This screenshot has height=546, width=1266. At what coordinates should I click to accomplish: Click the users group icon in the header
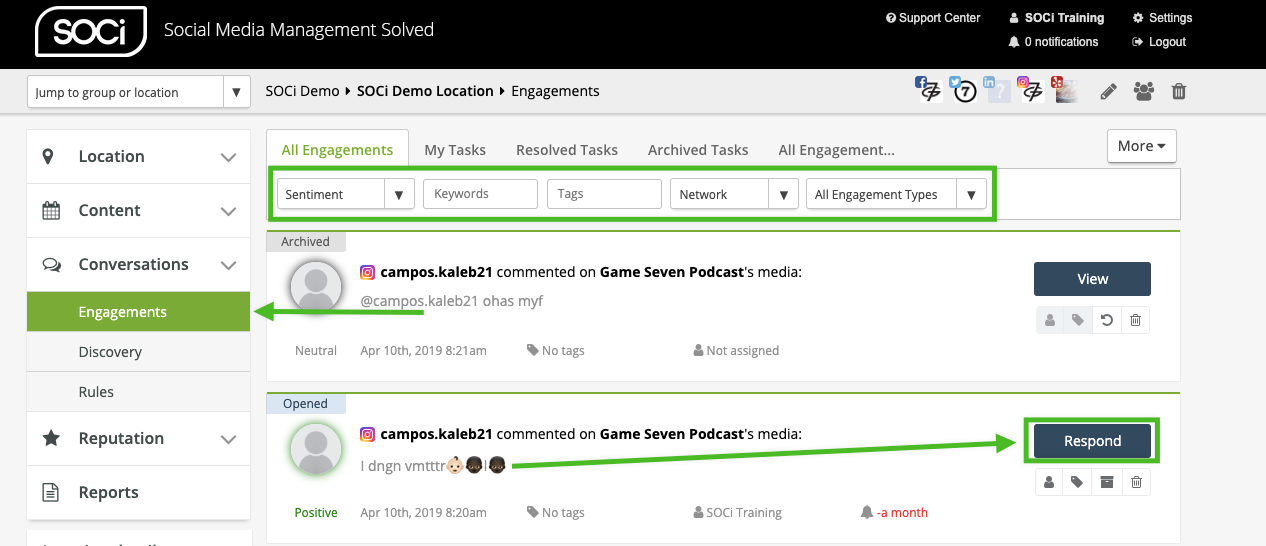pos(1144,92)
